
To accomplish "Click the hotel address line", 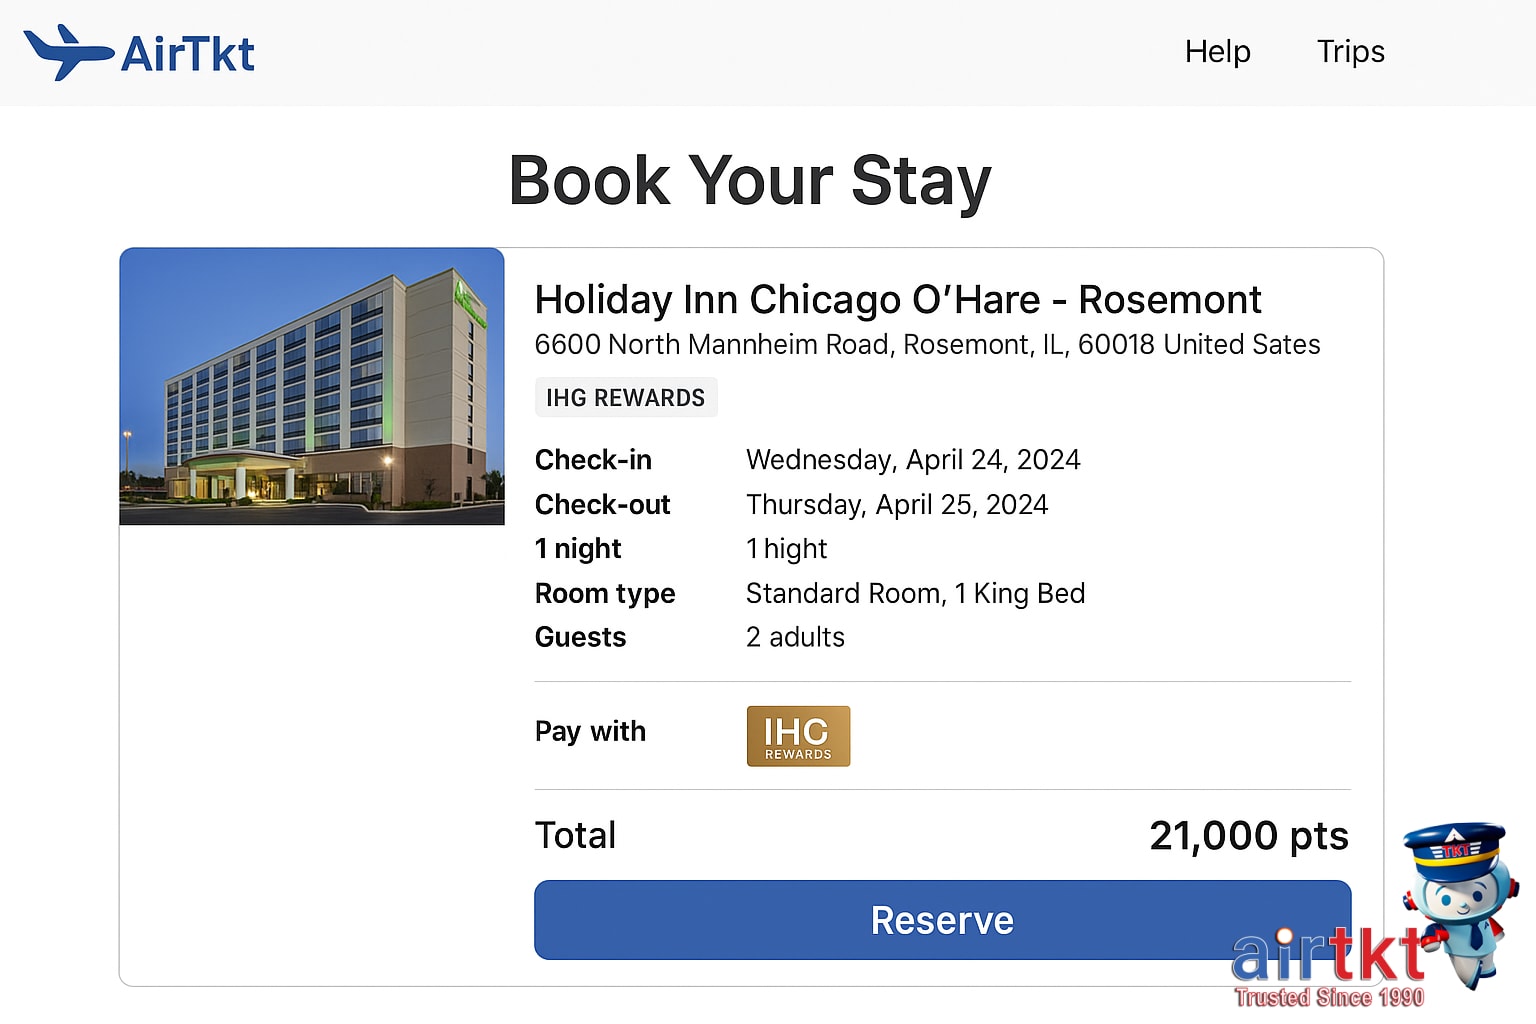I will (927, 345).
